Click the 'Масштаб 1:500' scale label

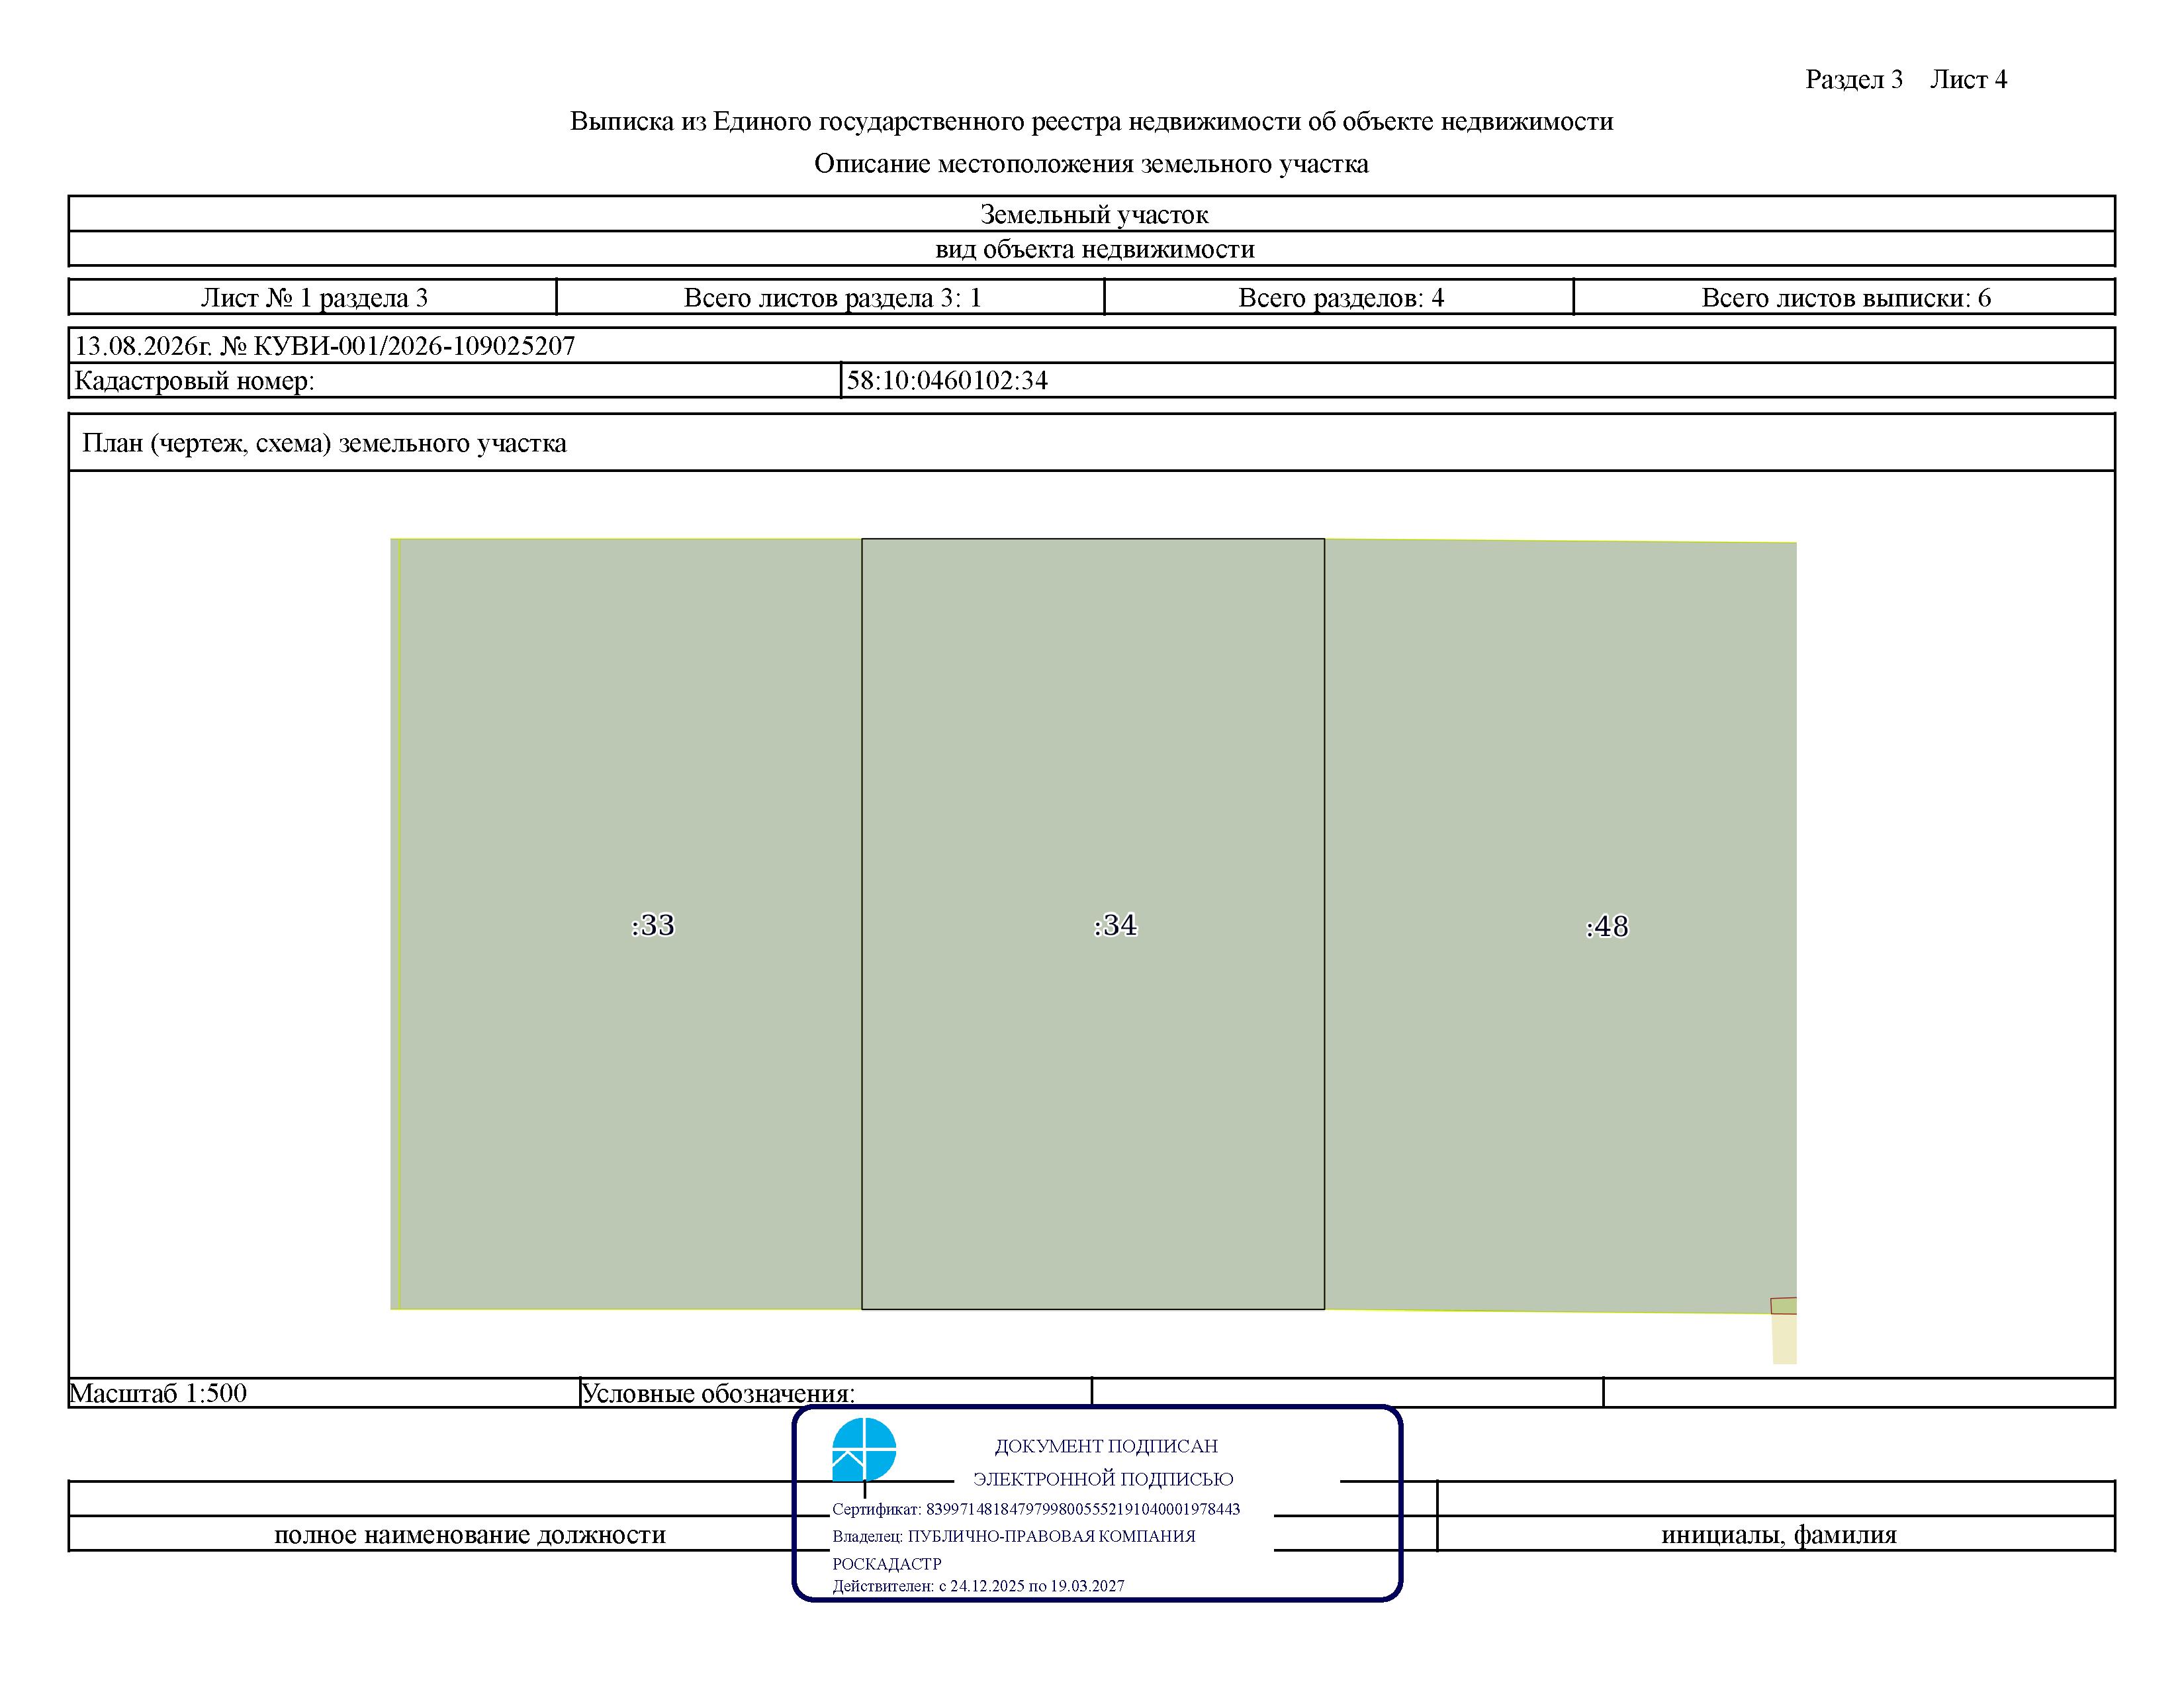(x=158, y=1393)
